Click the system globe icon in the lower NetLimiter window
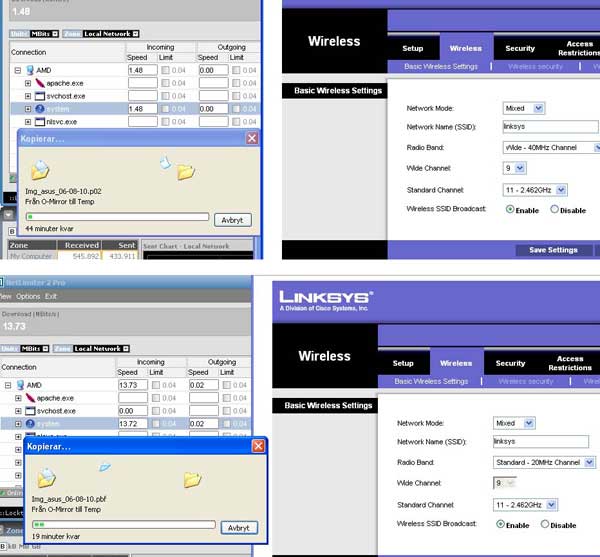 (30, 424)
